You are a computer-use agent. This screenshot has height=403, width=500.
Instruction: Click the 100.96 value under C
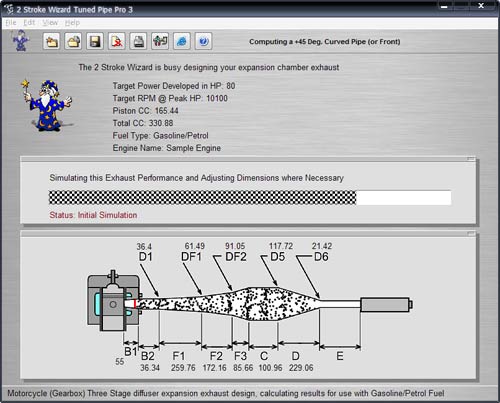tap(270, 368)
